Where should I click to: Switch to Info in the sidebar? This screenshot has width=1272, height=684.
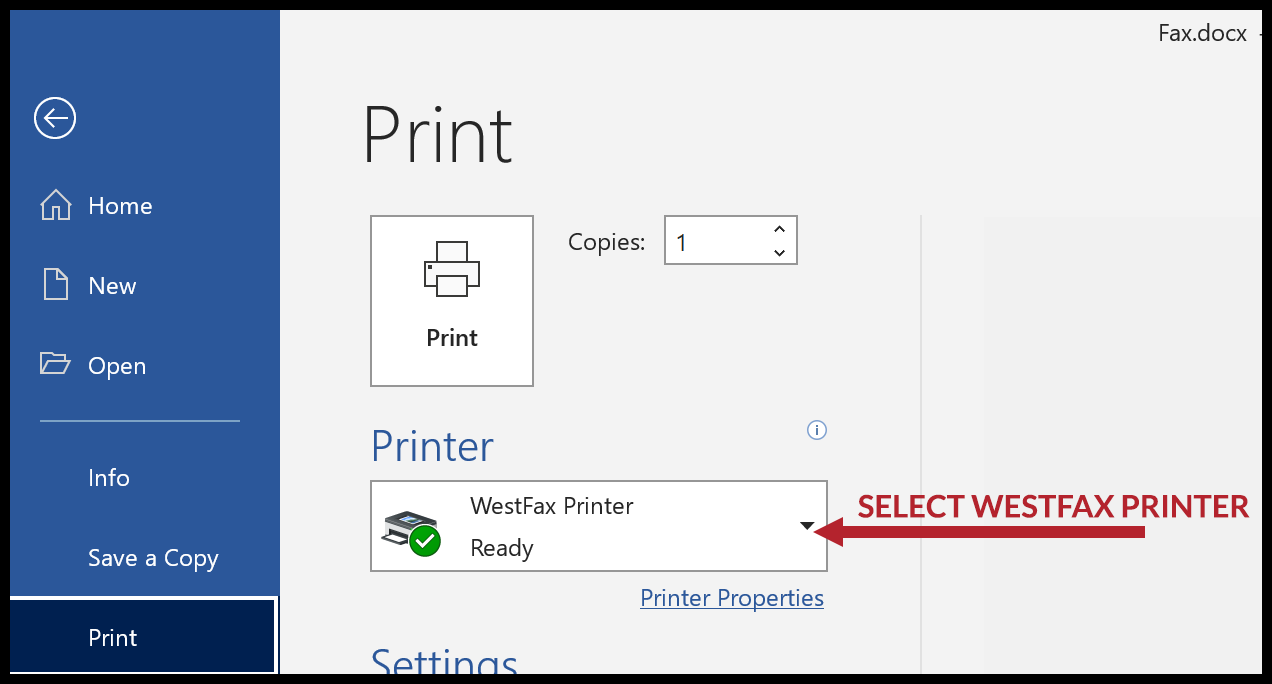tap(109, 478)
